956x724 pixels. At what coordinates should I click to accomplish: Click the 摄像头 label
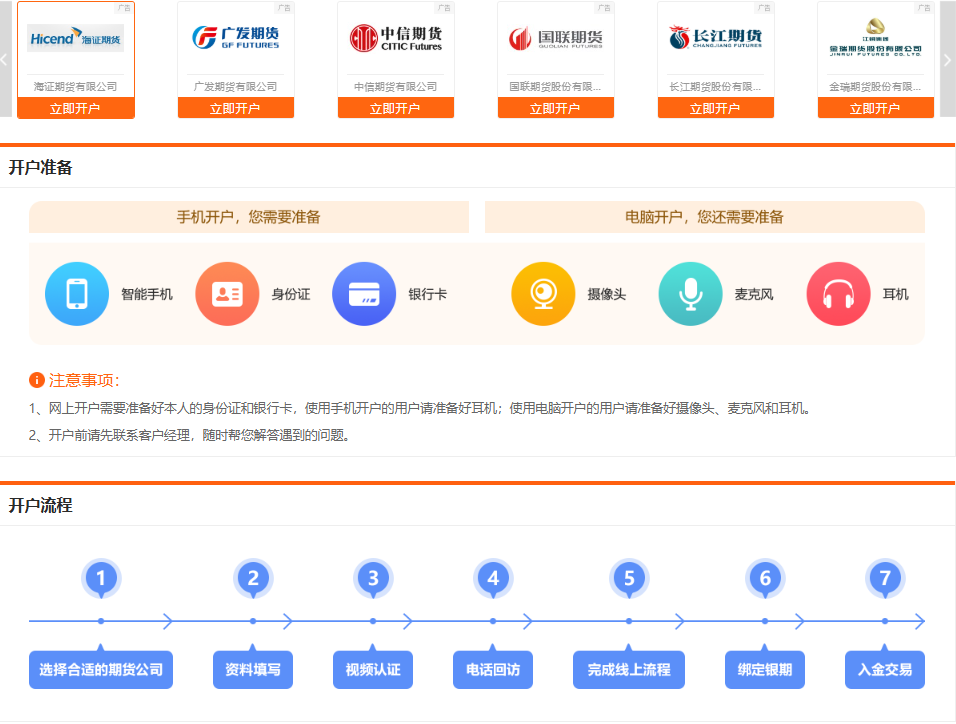(607, 295)
